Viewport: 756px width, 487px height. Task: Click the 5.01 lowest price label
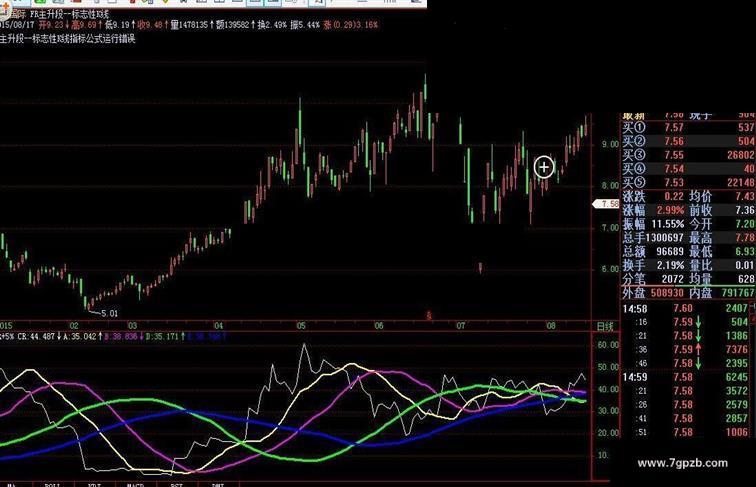109,313
